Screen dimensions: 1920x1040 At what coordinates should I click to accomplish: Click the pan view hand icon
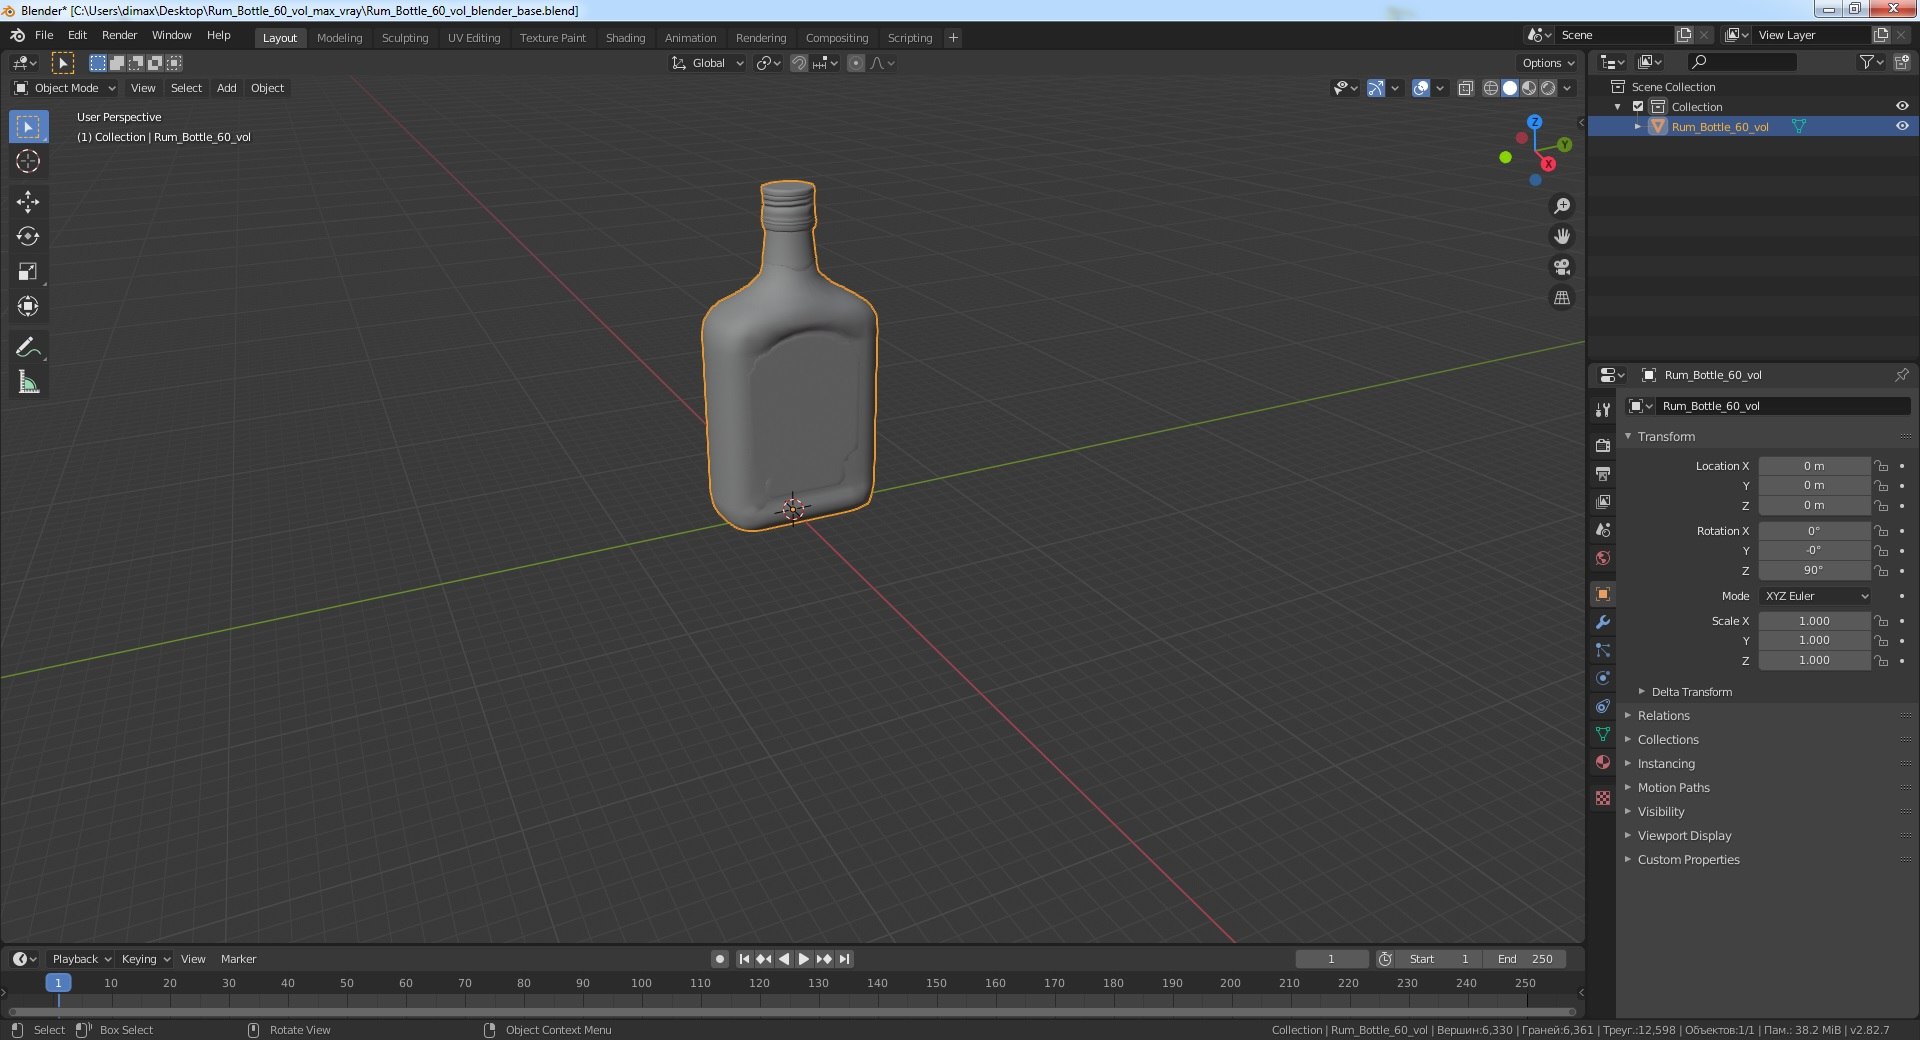(1561, 237)
